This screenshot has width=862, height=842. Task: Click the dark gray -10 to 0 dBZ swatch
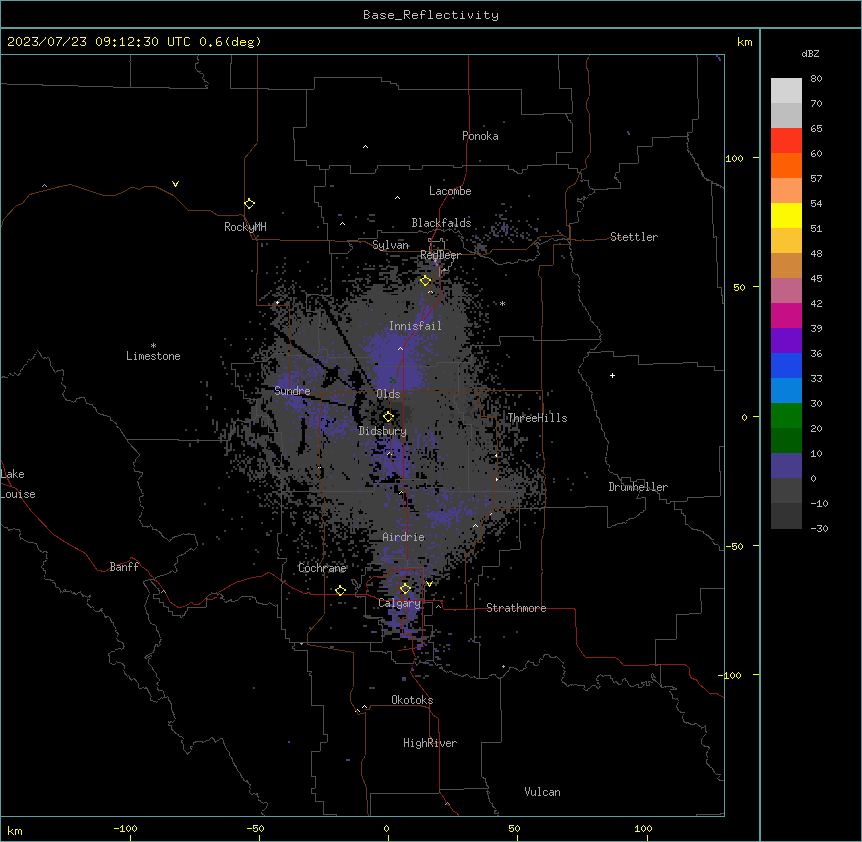[786, 491]
